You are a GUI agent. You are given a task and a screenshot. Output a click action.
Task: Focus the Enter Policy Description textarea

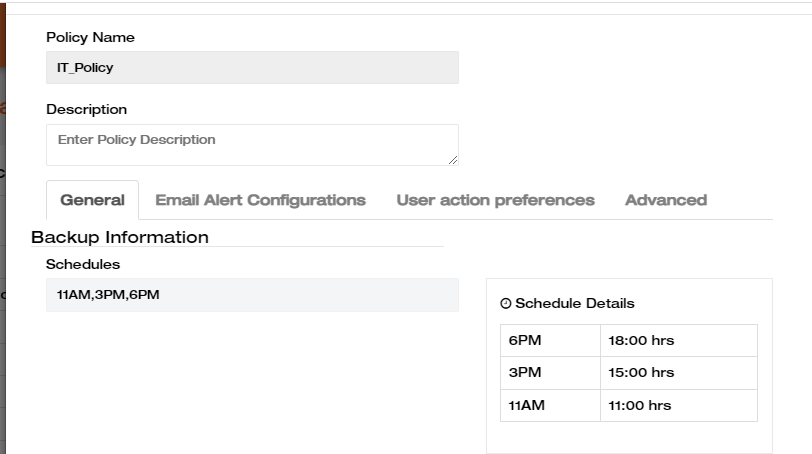click(x=252, y=144)
